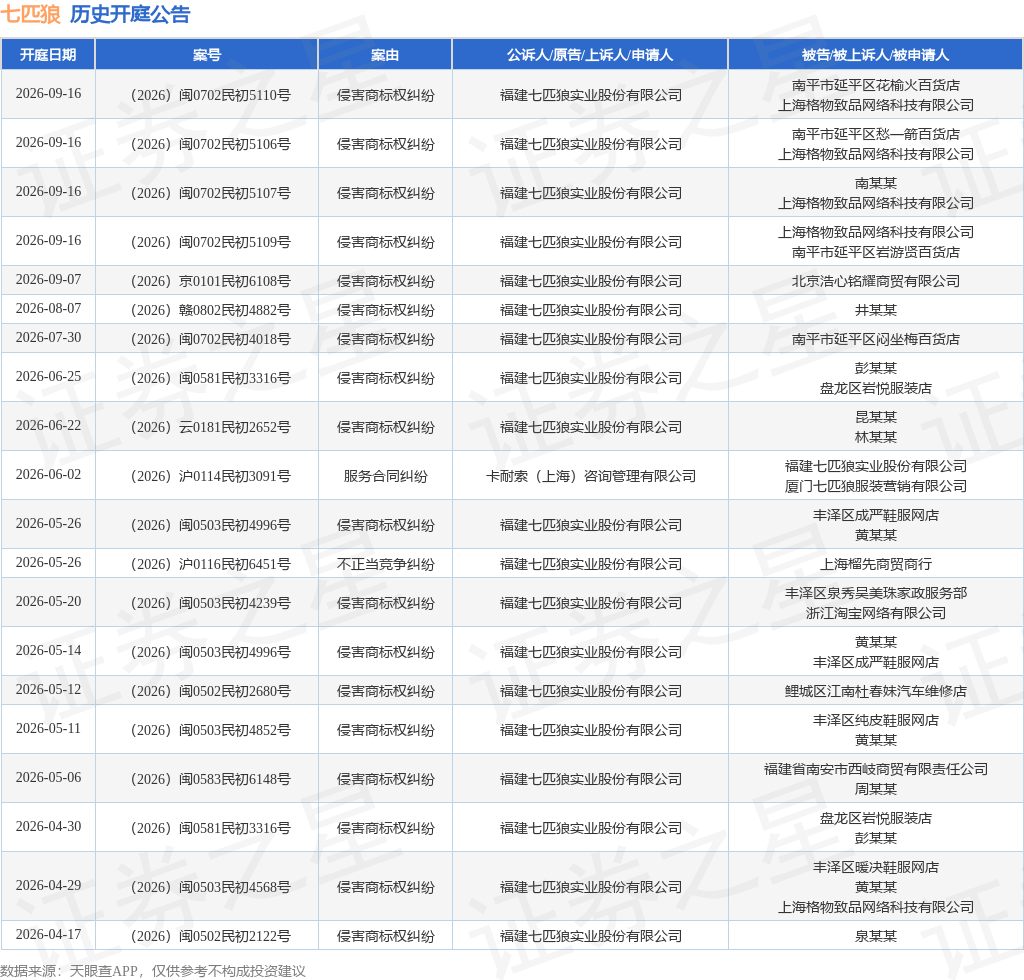
Task: Click the 公诉人/原告/上诉人/申请人 column header
Action: pyautogui.click(x=590, y=55)
